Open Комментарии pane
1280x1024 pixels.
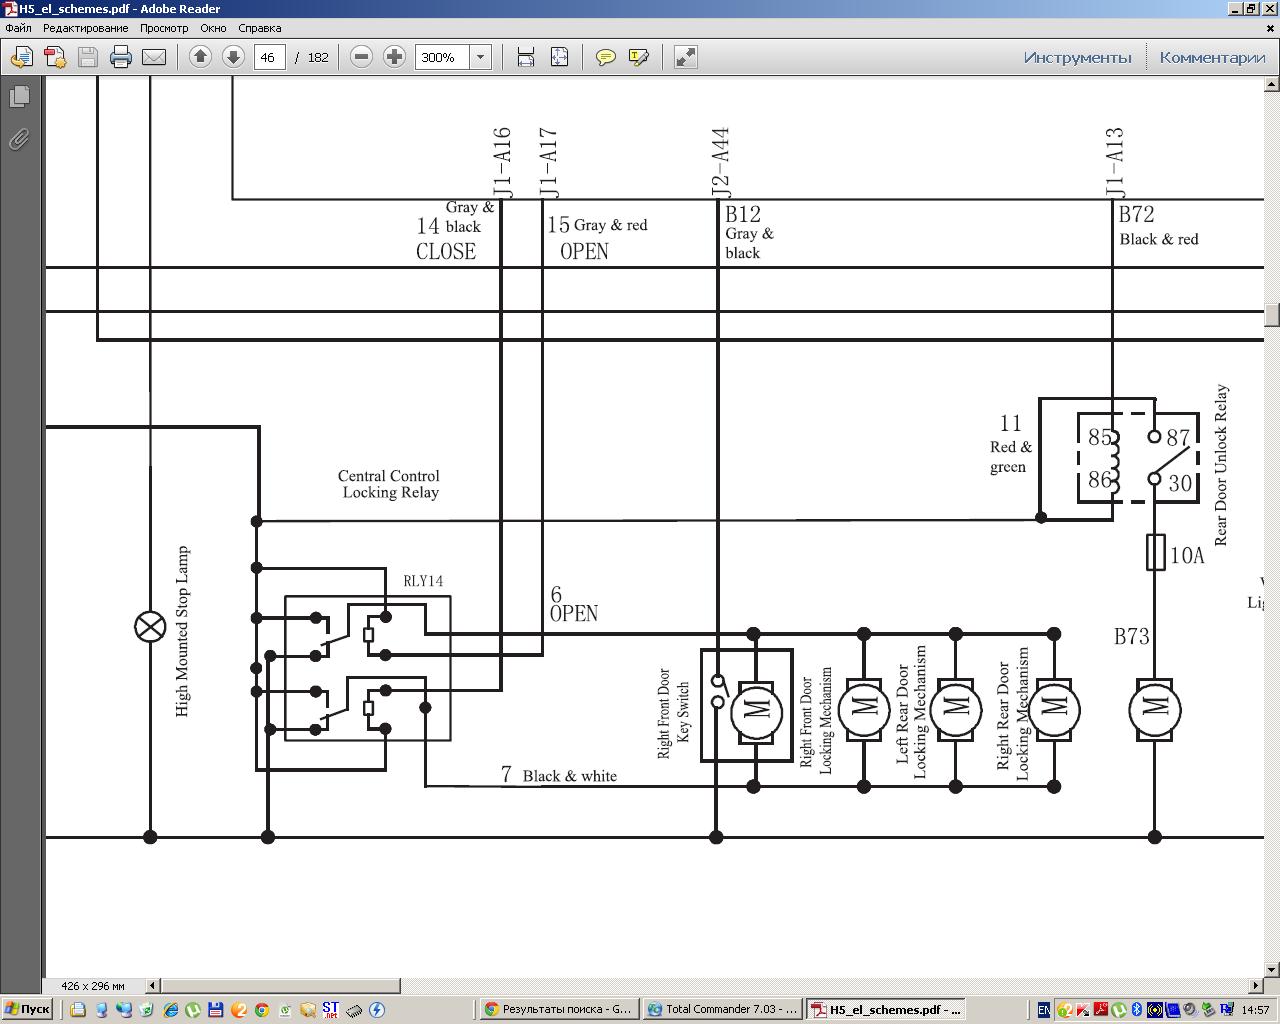1212,57
